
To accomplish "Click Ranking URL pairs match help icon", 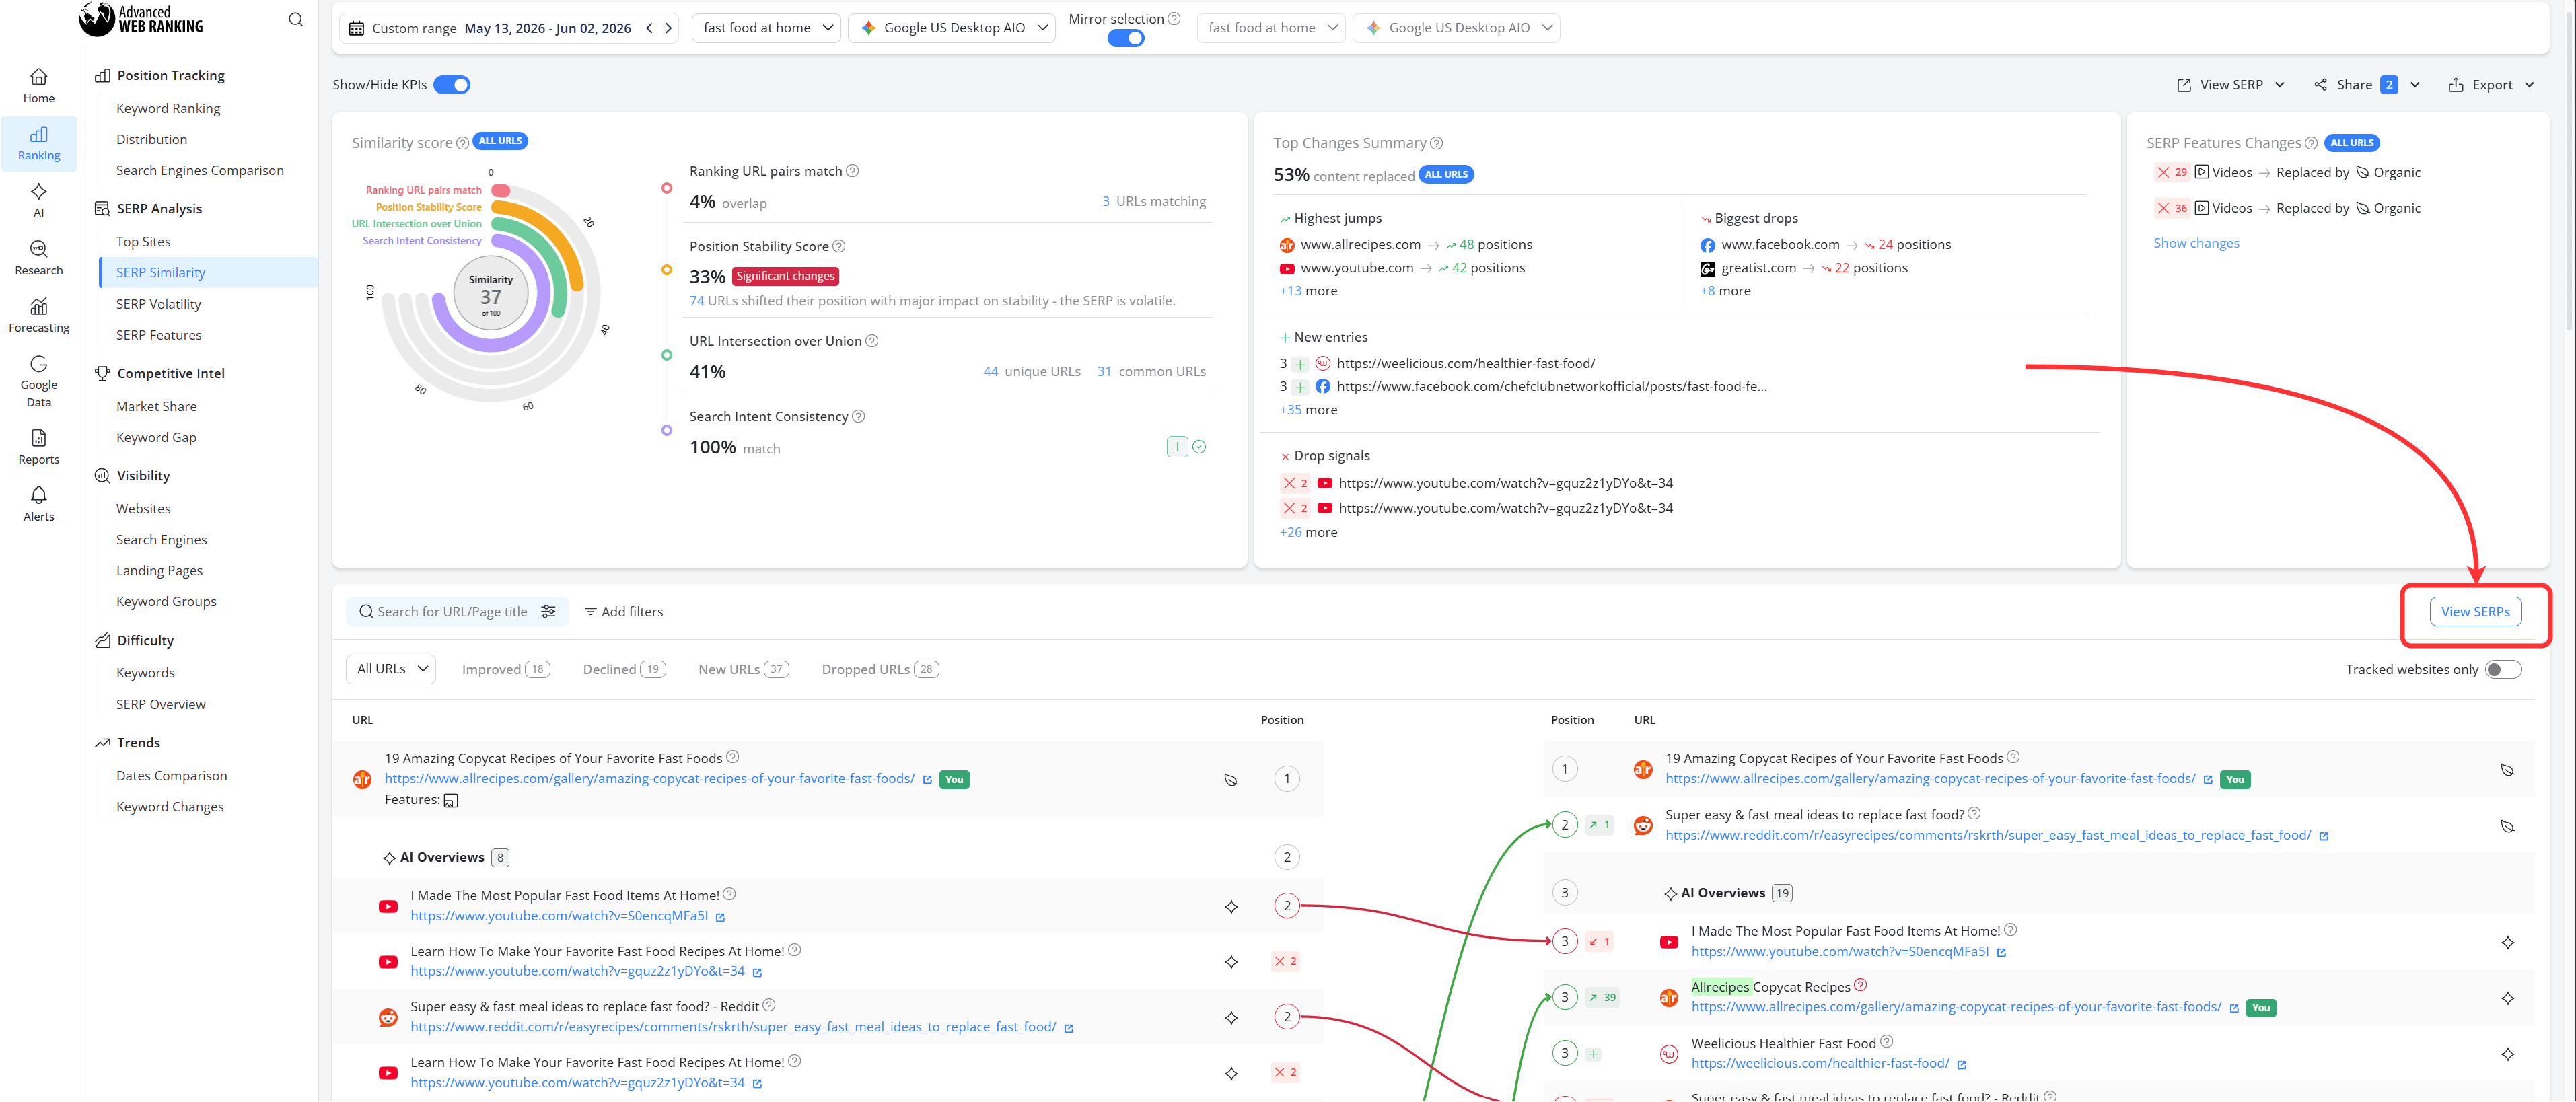I will (852, 171).
